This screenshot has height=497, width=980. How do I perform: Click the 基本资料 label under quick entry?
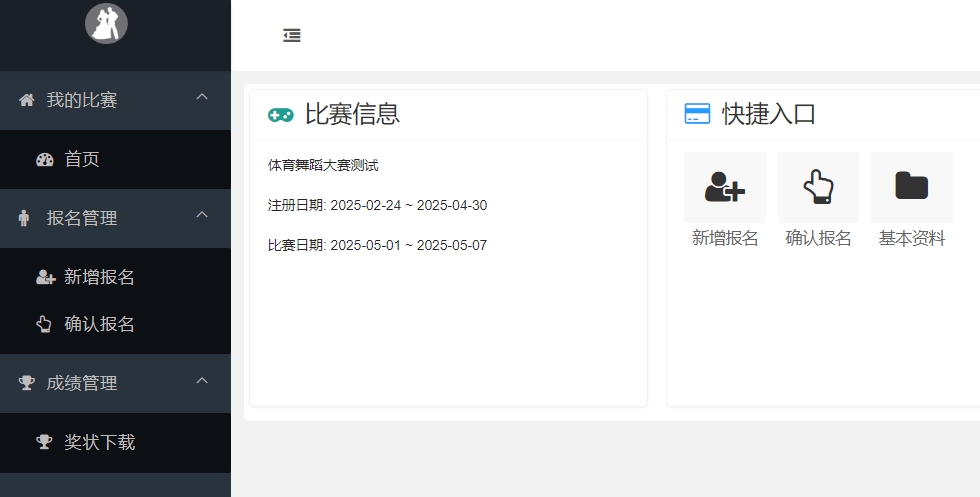coord(911,238)
